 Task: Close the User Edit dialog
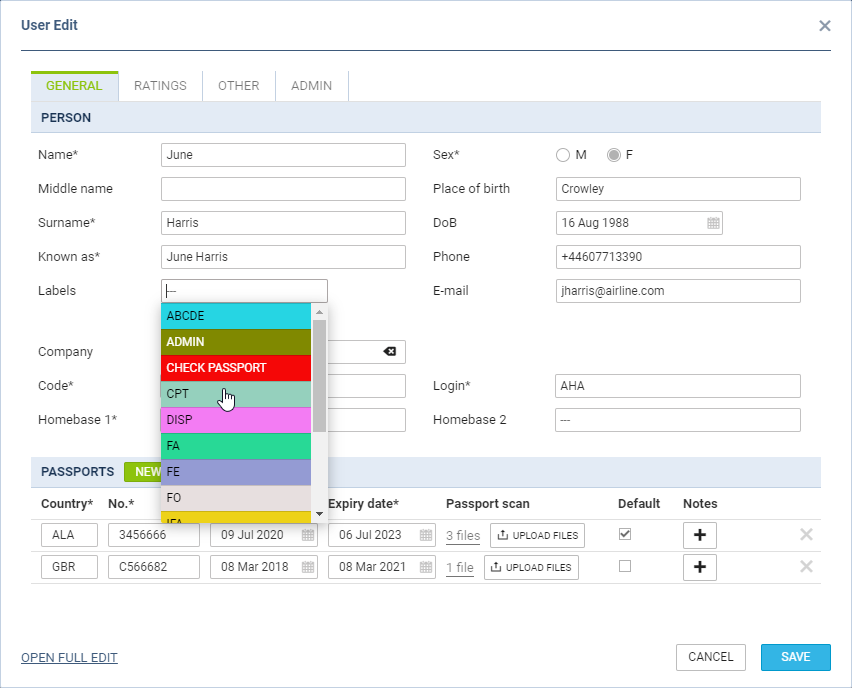[x=824, y=26]
